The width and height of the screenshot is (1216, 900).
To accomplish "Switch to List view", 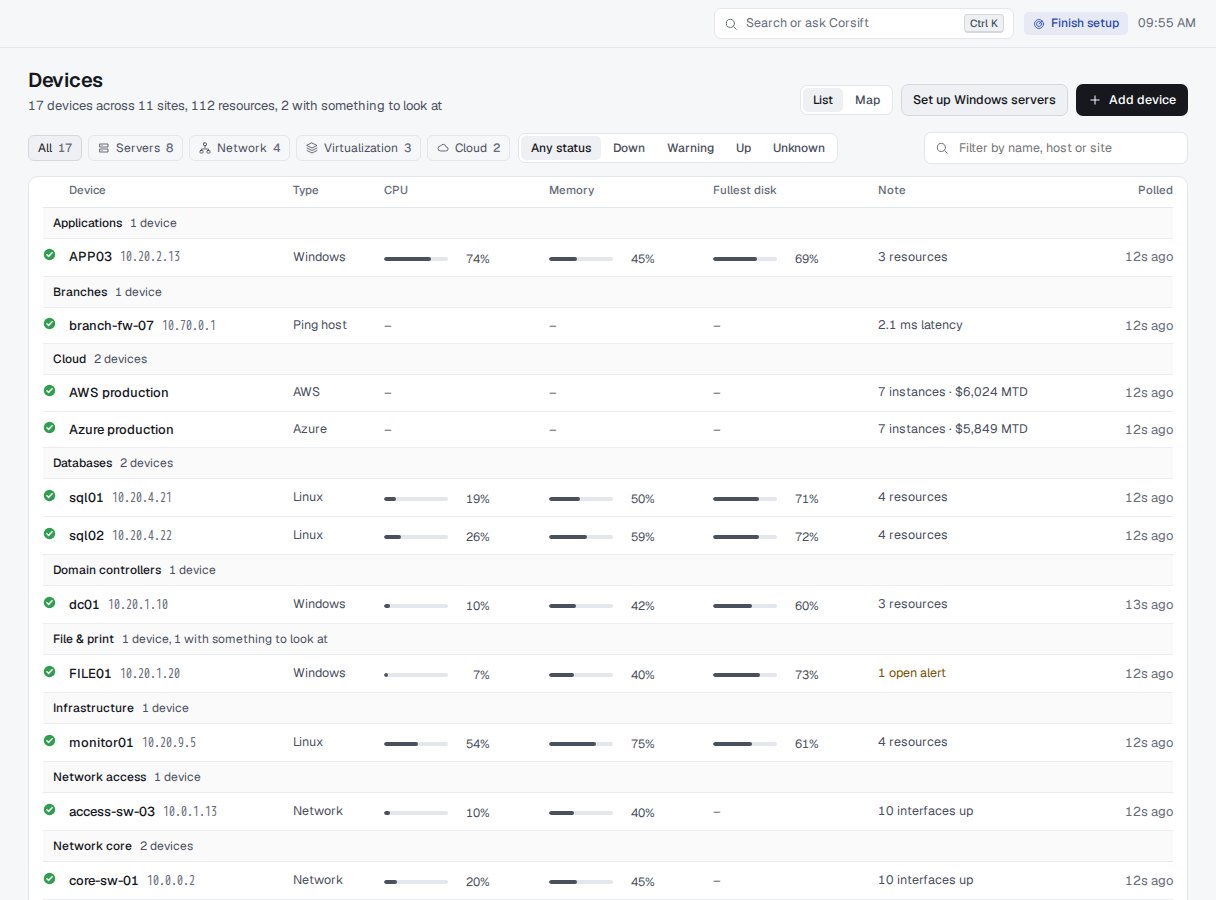I will pyautogui.click(x=823, y=100).
